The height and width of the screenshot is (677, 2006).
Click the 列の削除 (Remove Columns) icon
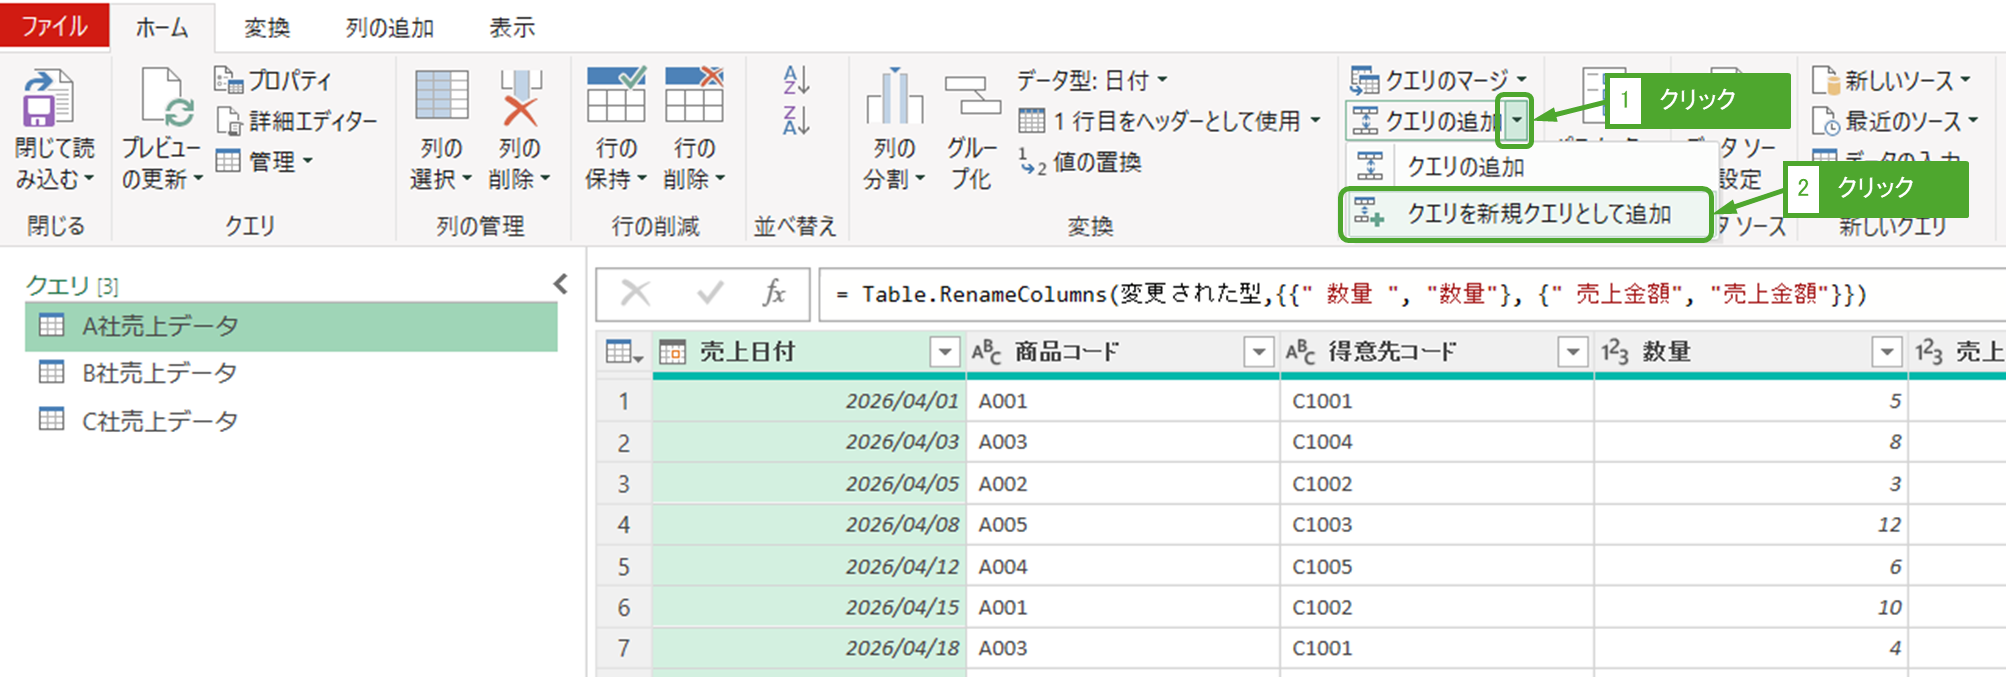click(x=520, y=96)
